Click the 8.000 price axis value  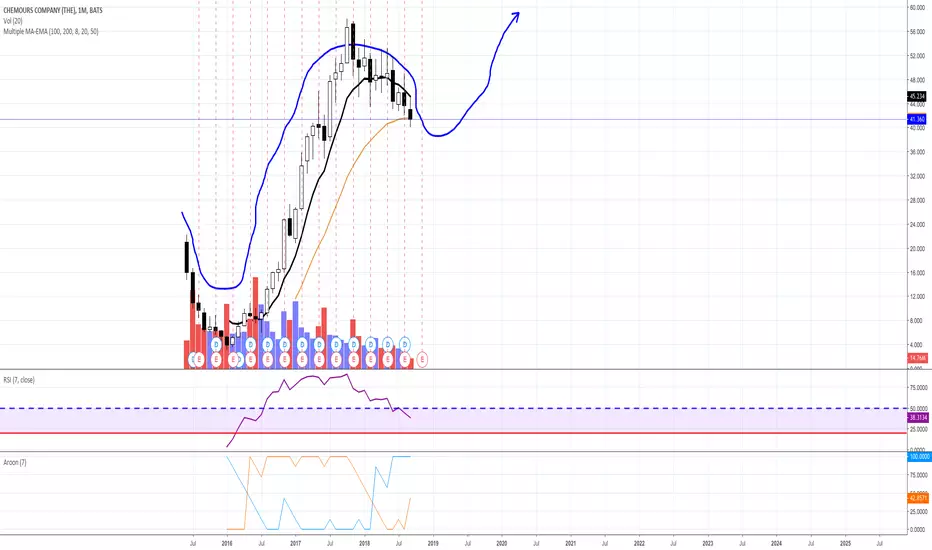pos(916,321)
